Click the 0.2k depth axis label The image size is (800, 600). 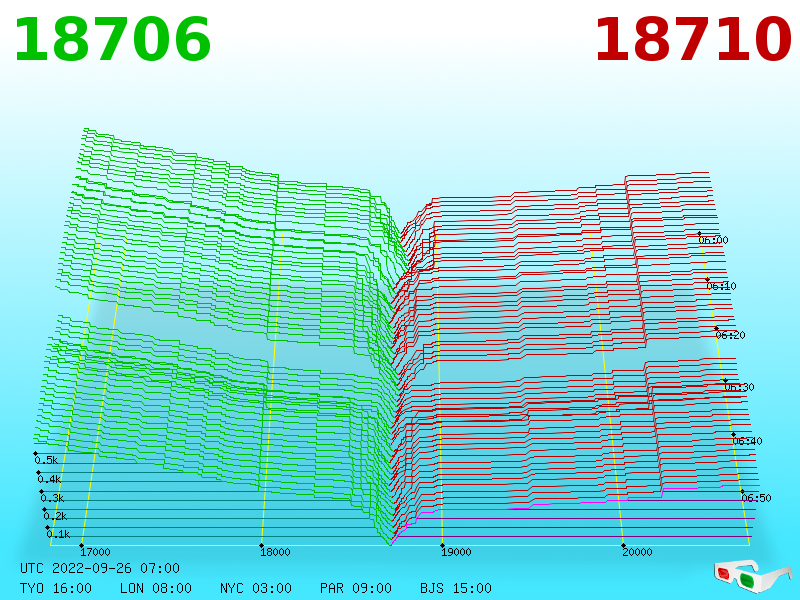point(56,516)
